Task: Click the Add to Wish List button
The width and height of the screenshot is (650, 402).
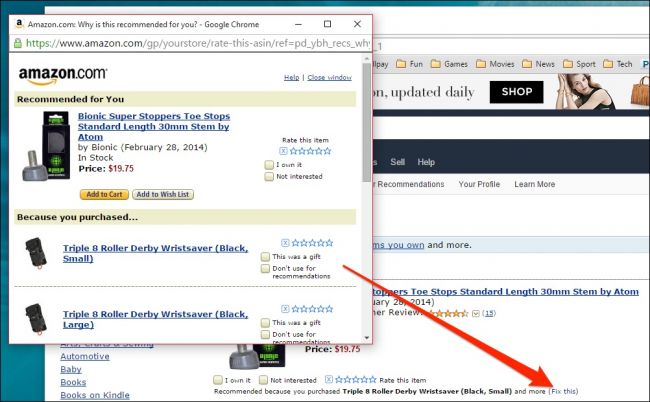Action: tap(163, 194)
